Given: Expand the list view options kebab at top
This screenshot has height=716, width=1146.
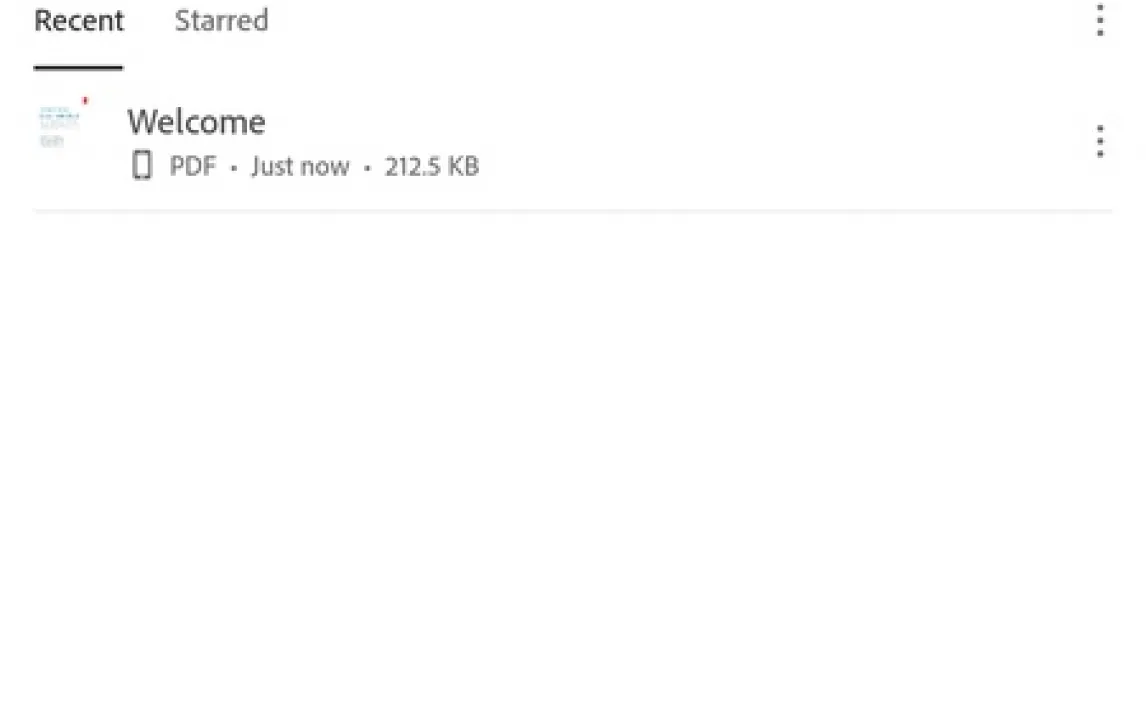Looking at the screenshot, I should pyautogui.click(x=1099, y=20).
